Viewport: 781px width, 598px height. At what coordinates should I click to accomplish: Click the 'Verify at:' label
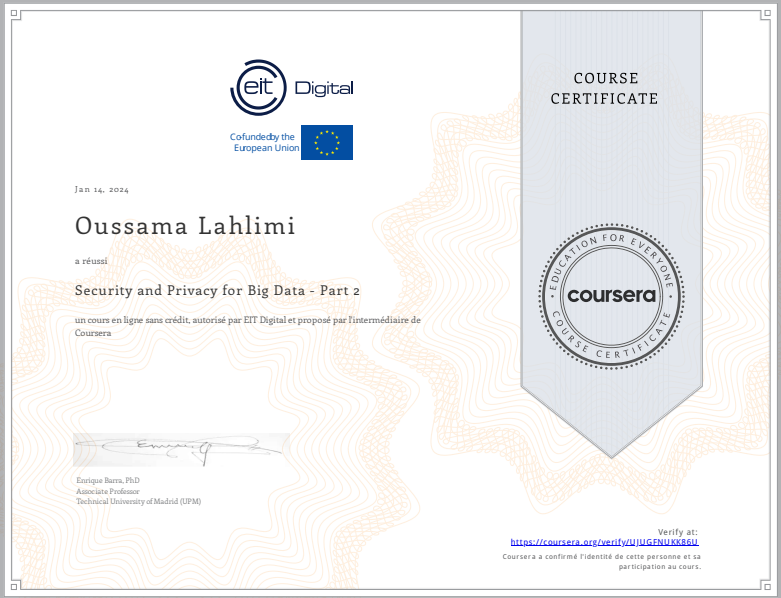677,532
